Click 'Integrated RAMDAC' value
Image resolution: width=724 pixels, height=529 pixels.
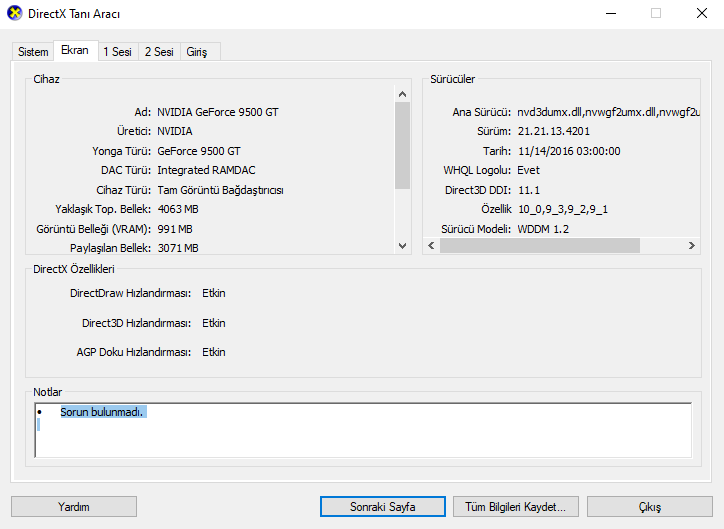[206, 170]
